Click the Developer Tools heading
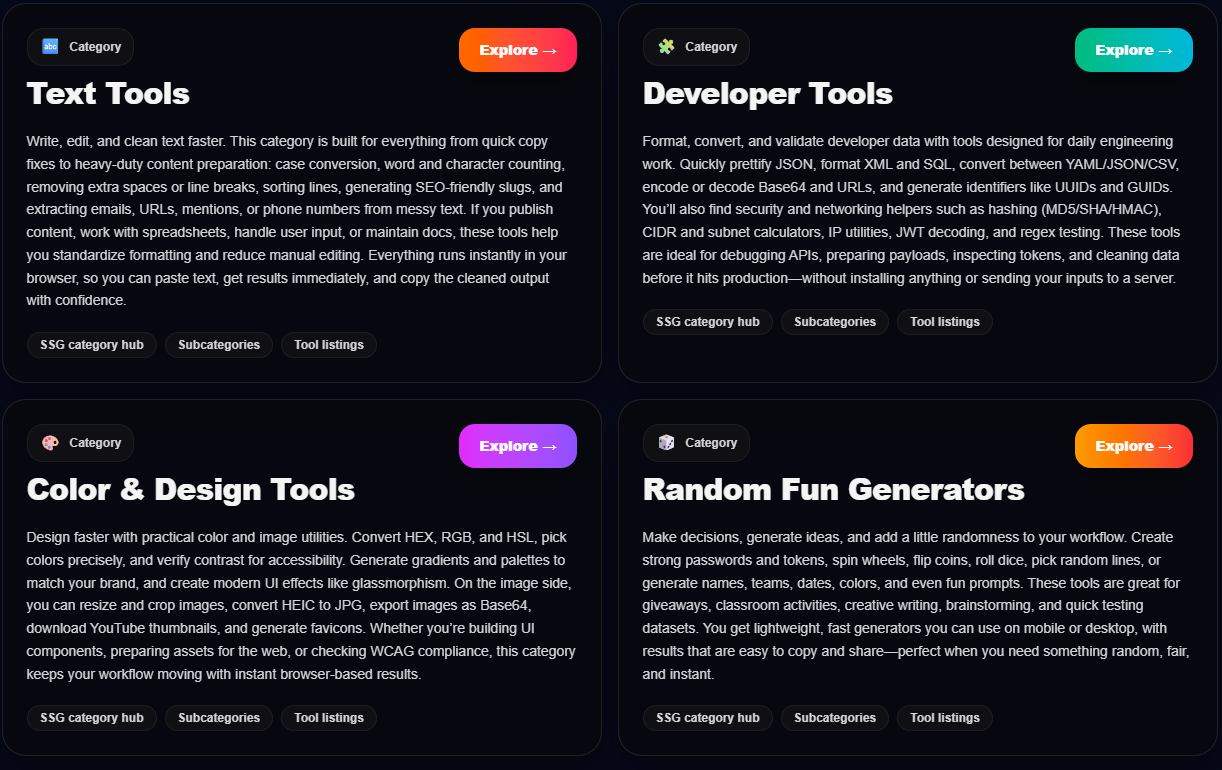 tap(767, 94)
